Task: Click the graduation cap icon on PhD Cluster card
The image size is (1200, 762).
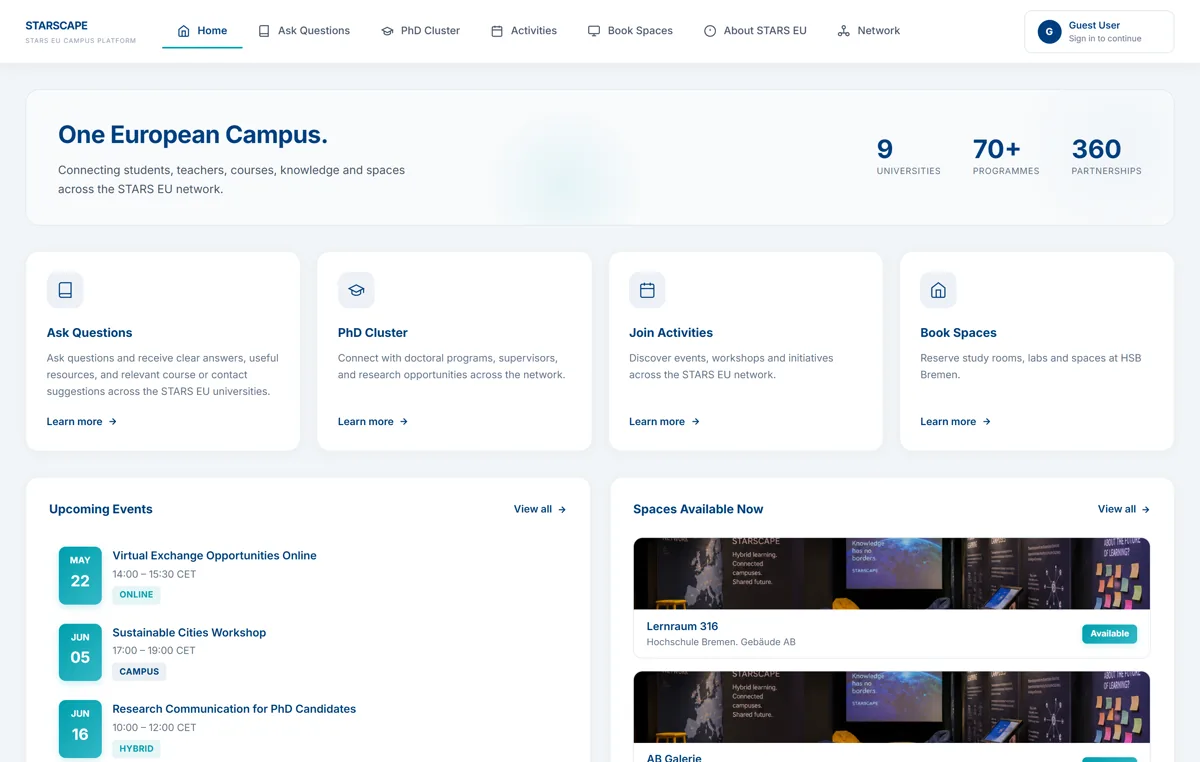Action: click(356, 290)
